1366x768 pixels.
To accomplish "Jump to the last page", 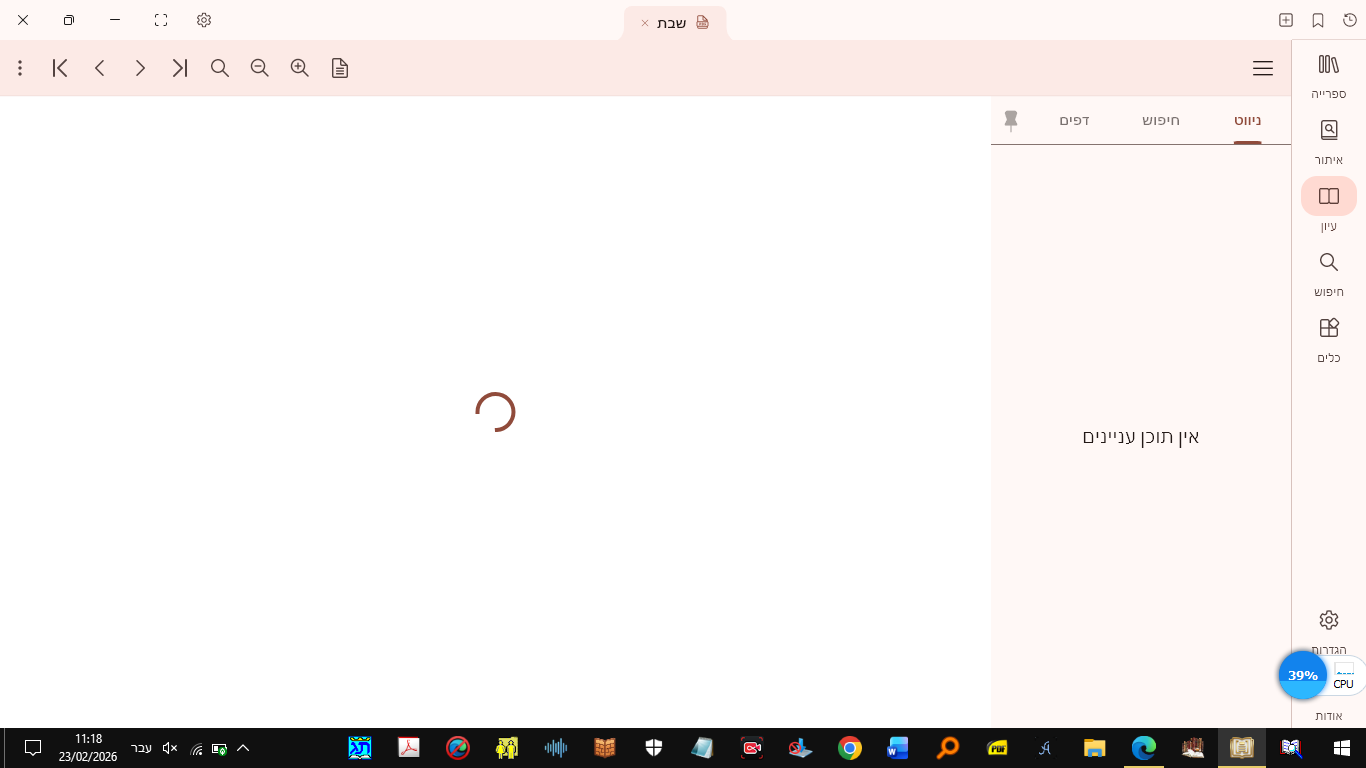I will coord(180,68).
